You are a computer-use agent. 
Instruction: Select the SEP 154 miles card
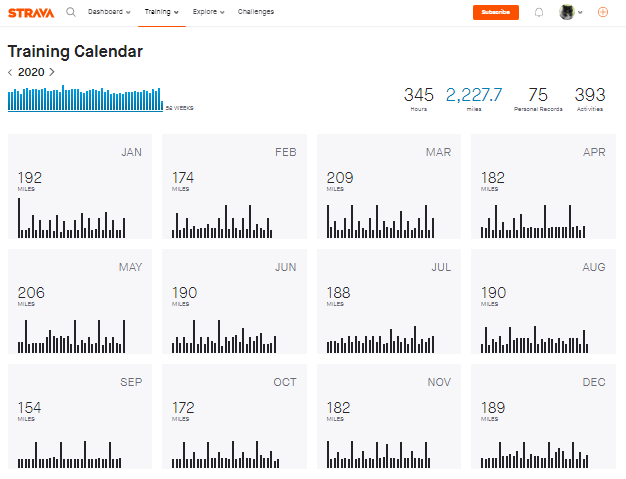pyautogui.click(x=80, y=415)
